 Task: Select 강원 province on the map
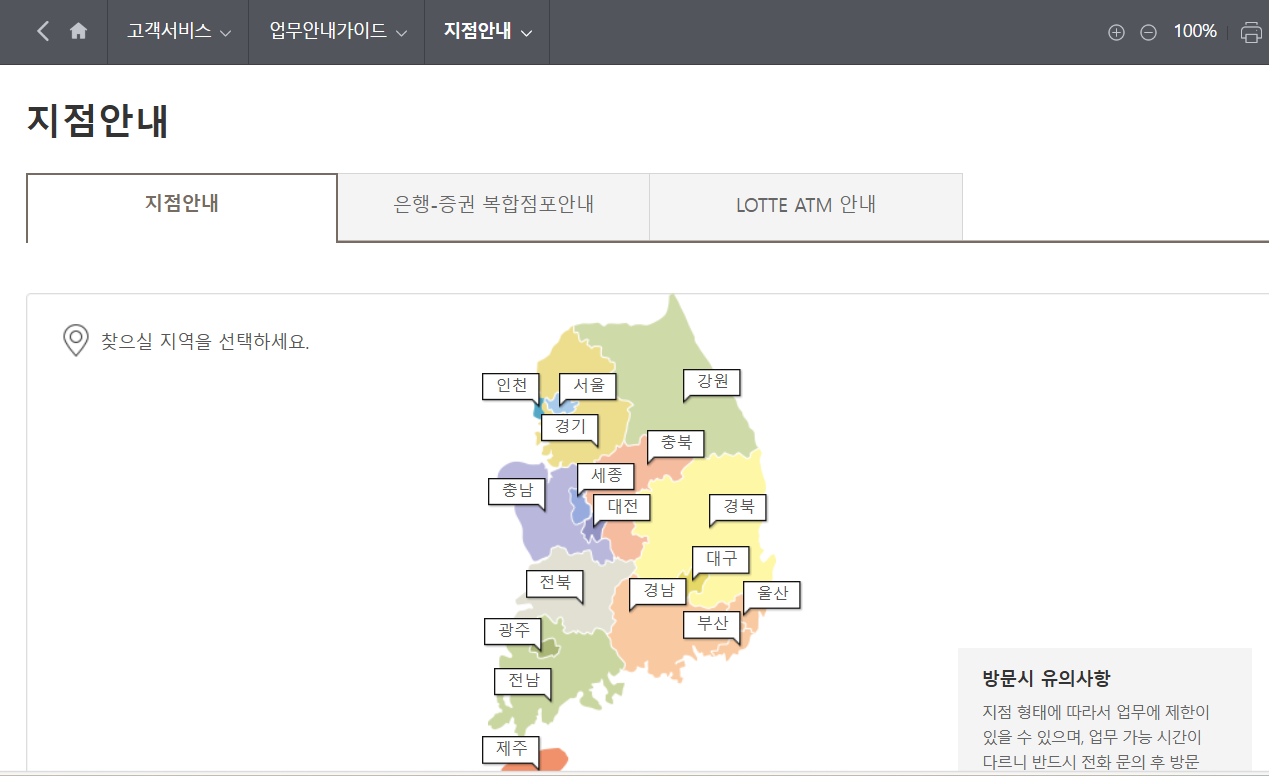point(711,381)
